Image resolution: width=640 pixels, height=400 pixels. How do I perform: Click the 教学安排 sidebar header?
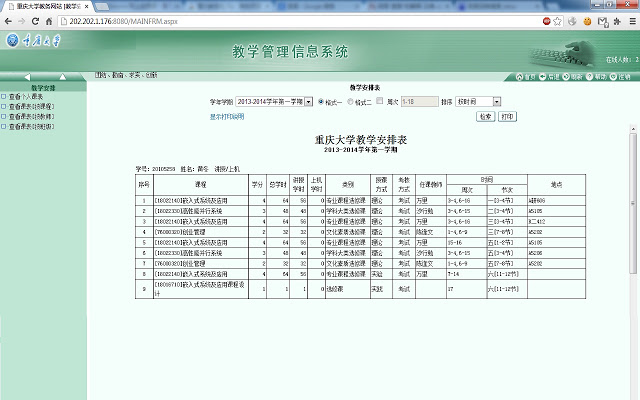43,87
